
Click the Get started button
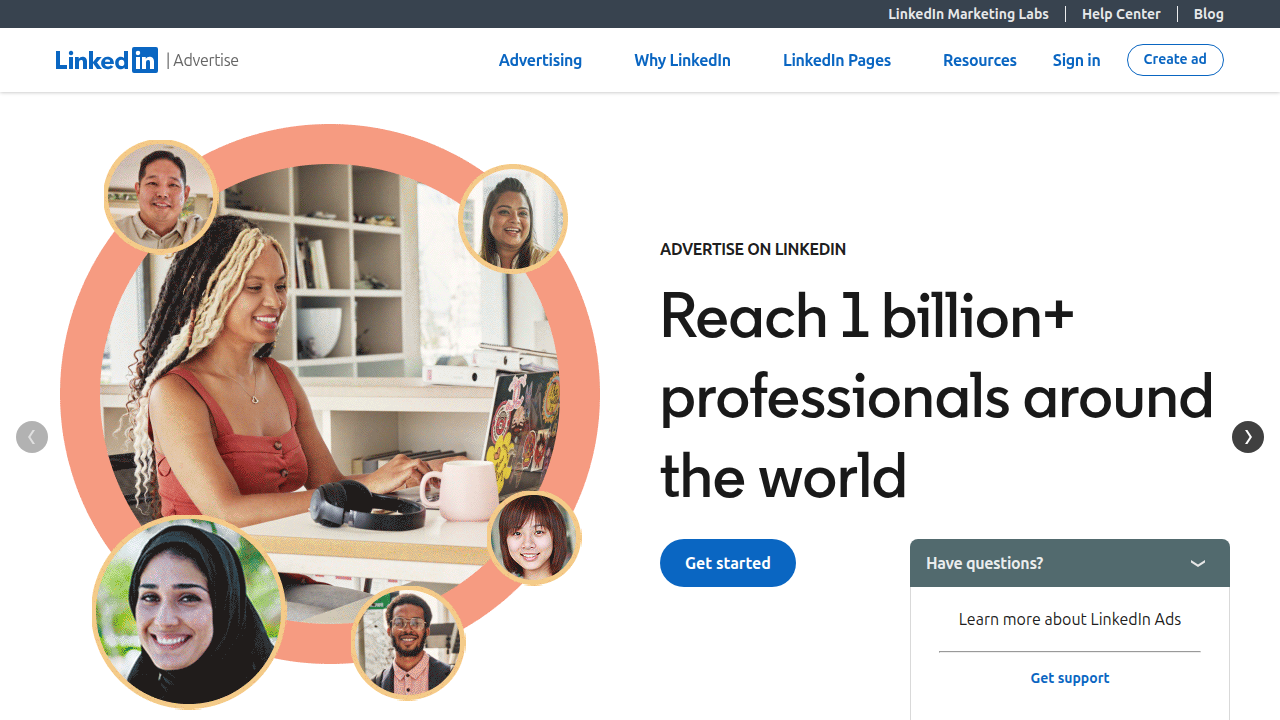[727, 562]
